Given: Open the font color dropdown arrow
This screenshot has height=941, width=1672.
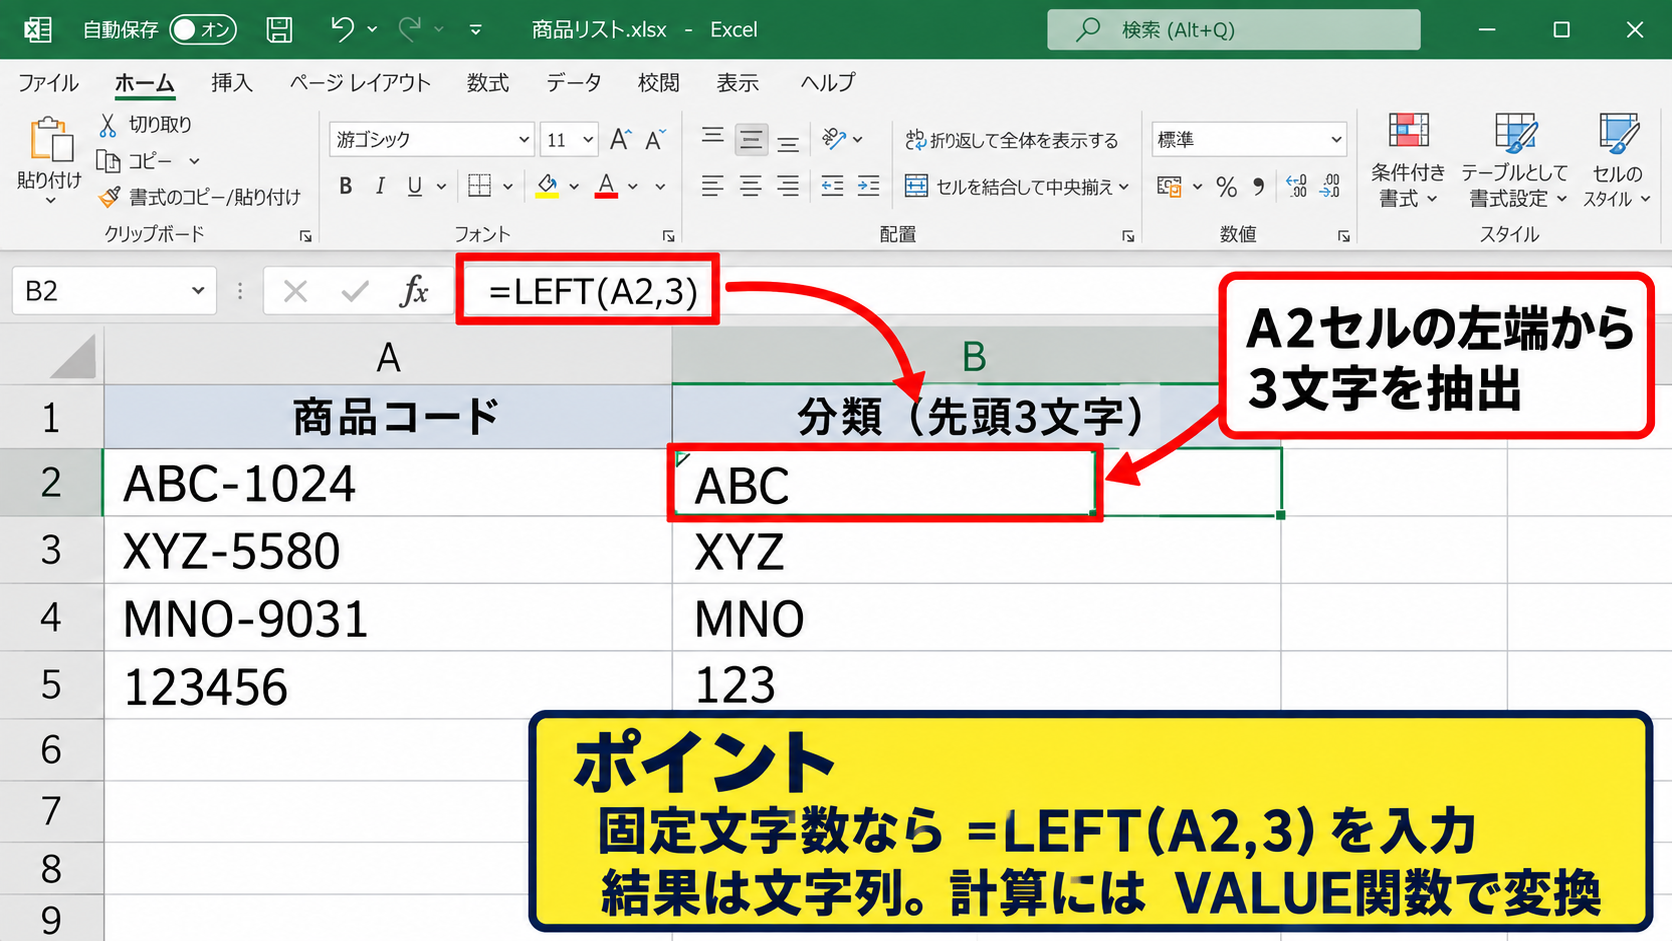Looking at the screenshot, I should tap(633, 187).
